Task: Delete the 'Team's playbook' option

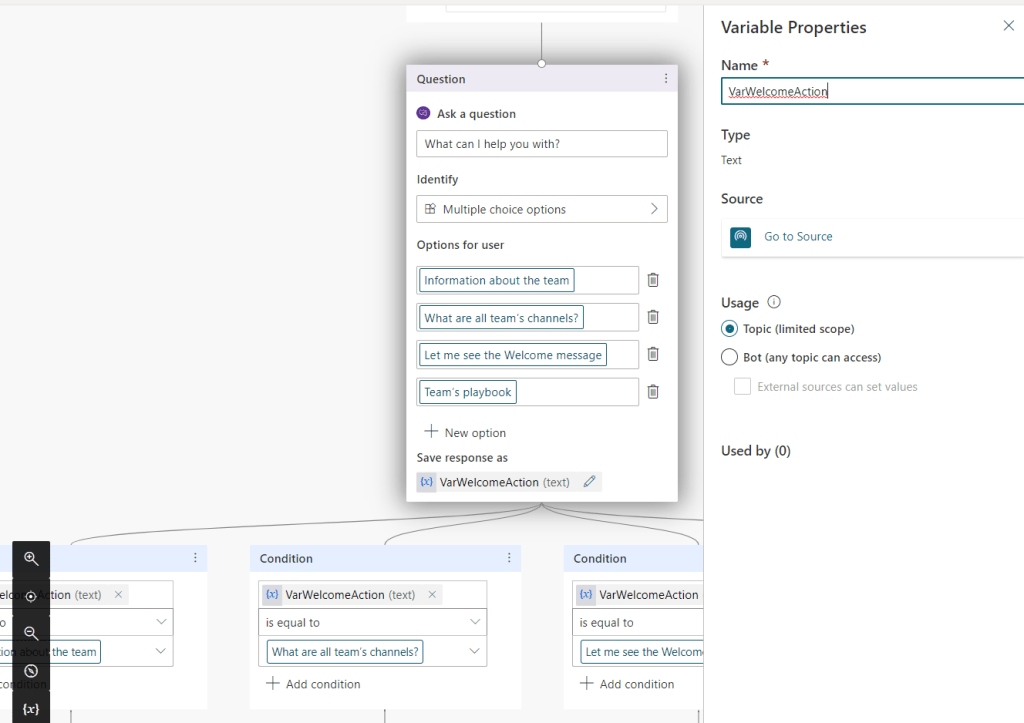Action: 653,392
